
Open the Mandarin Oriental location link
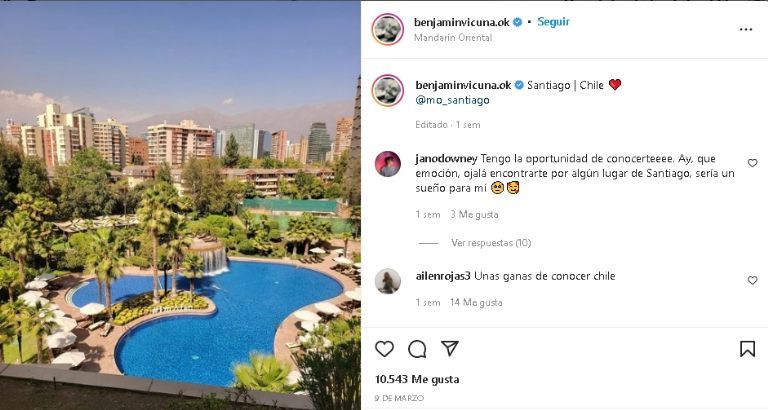click(x=453, y=37)
